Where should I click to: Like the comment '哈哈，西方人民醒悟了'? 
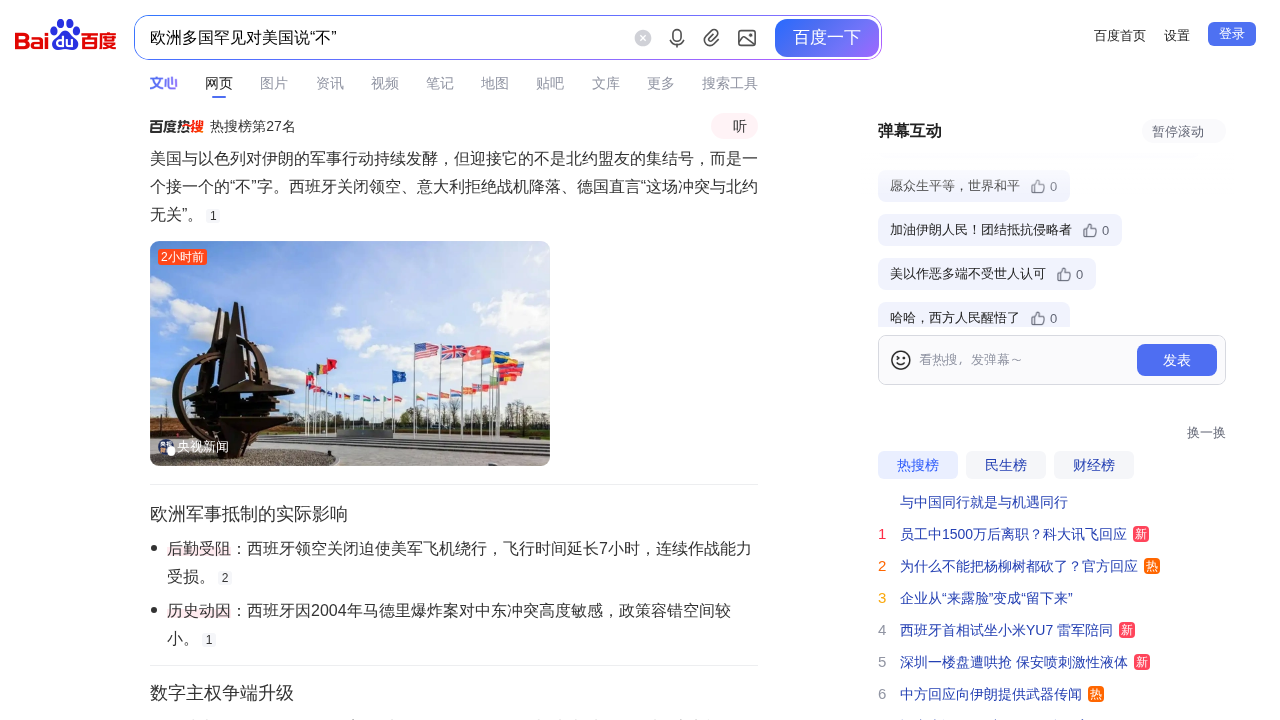coord(1038,318)
